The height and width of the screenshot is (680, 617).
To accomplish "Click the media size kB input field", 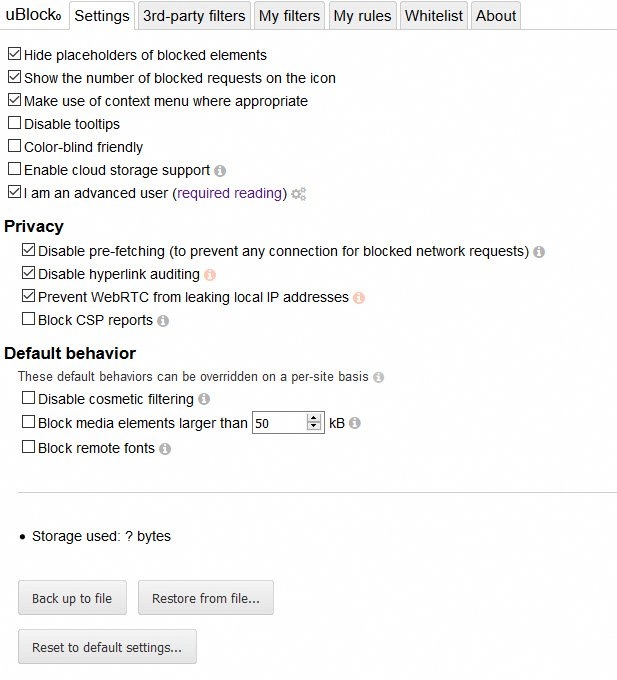I will pos(278,423).
